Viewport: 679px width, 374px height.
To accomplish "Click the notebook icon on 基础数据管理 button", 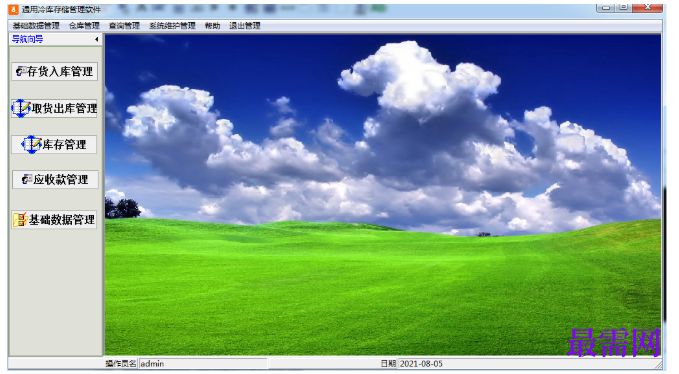I will (20, 219).
